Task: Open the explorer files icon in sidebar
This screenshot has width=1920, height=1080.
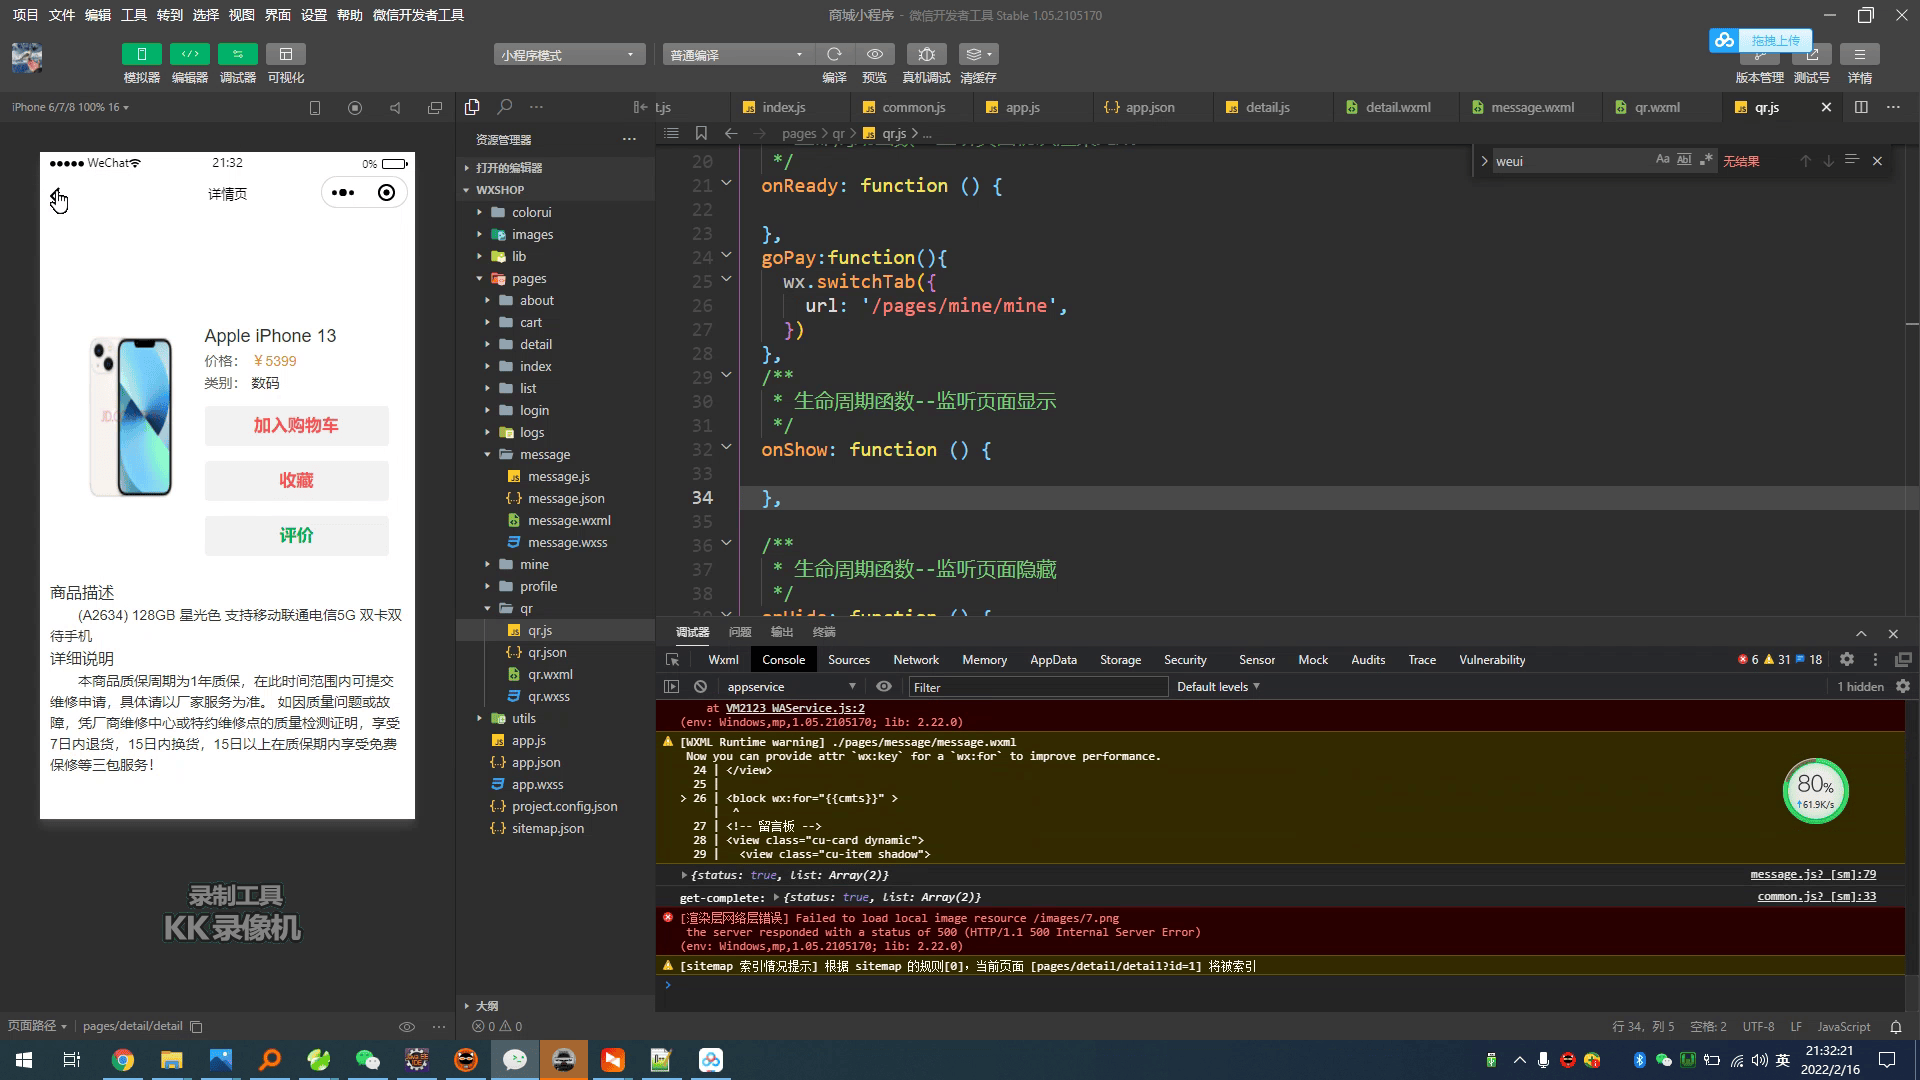Action: click(472, 107)
